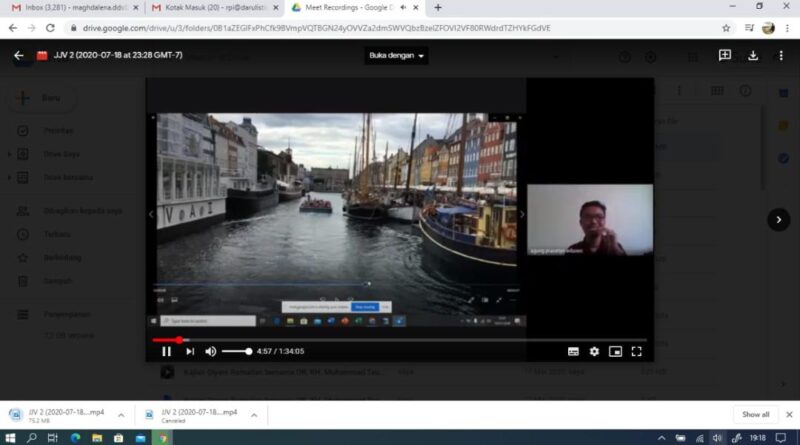Expand options for first downloaded mp4
Viewport: 800px width, 445px height.
tap(121, 414)
